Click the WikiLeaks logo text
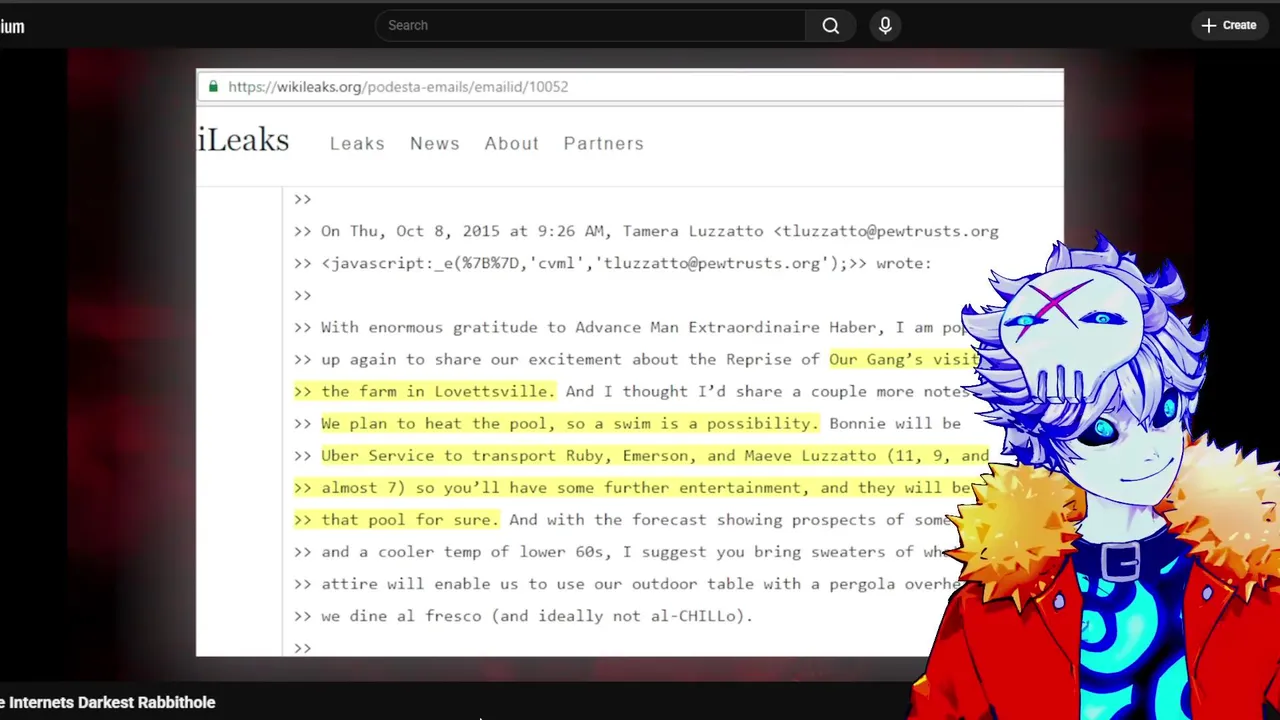This screenshot has width=1280, height=720. pyautogui.click(x=243, y=140)
